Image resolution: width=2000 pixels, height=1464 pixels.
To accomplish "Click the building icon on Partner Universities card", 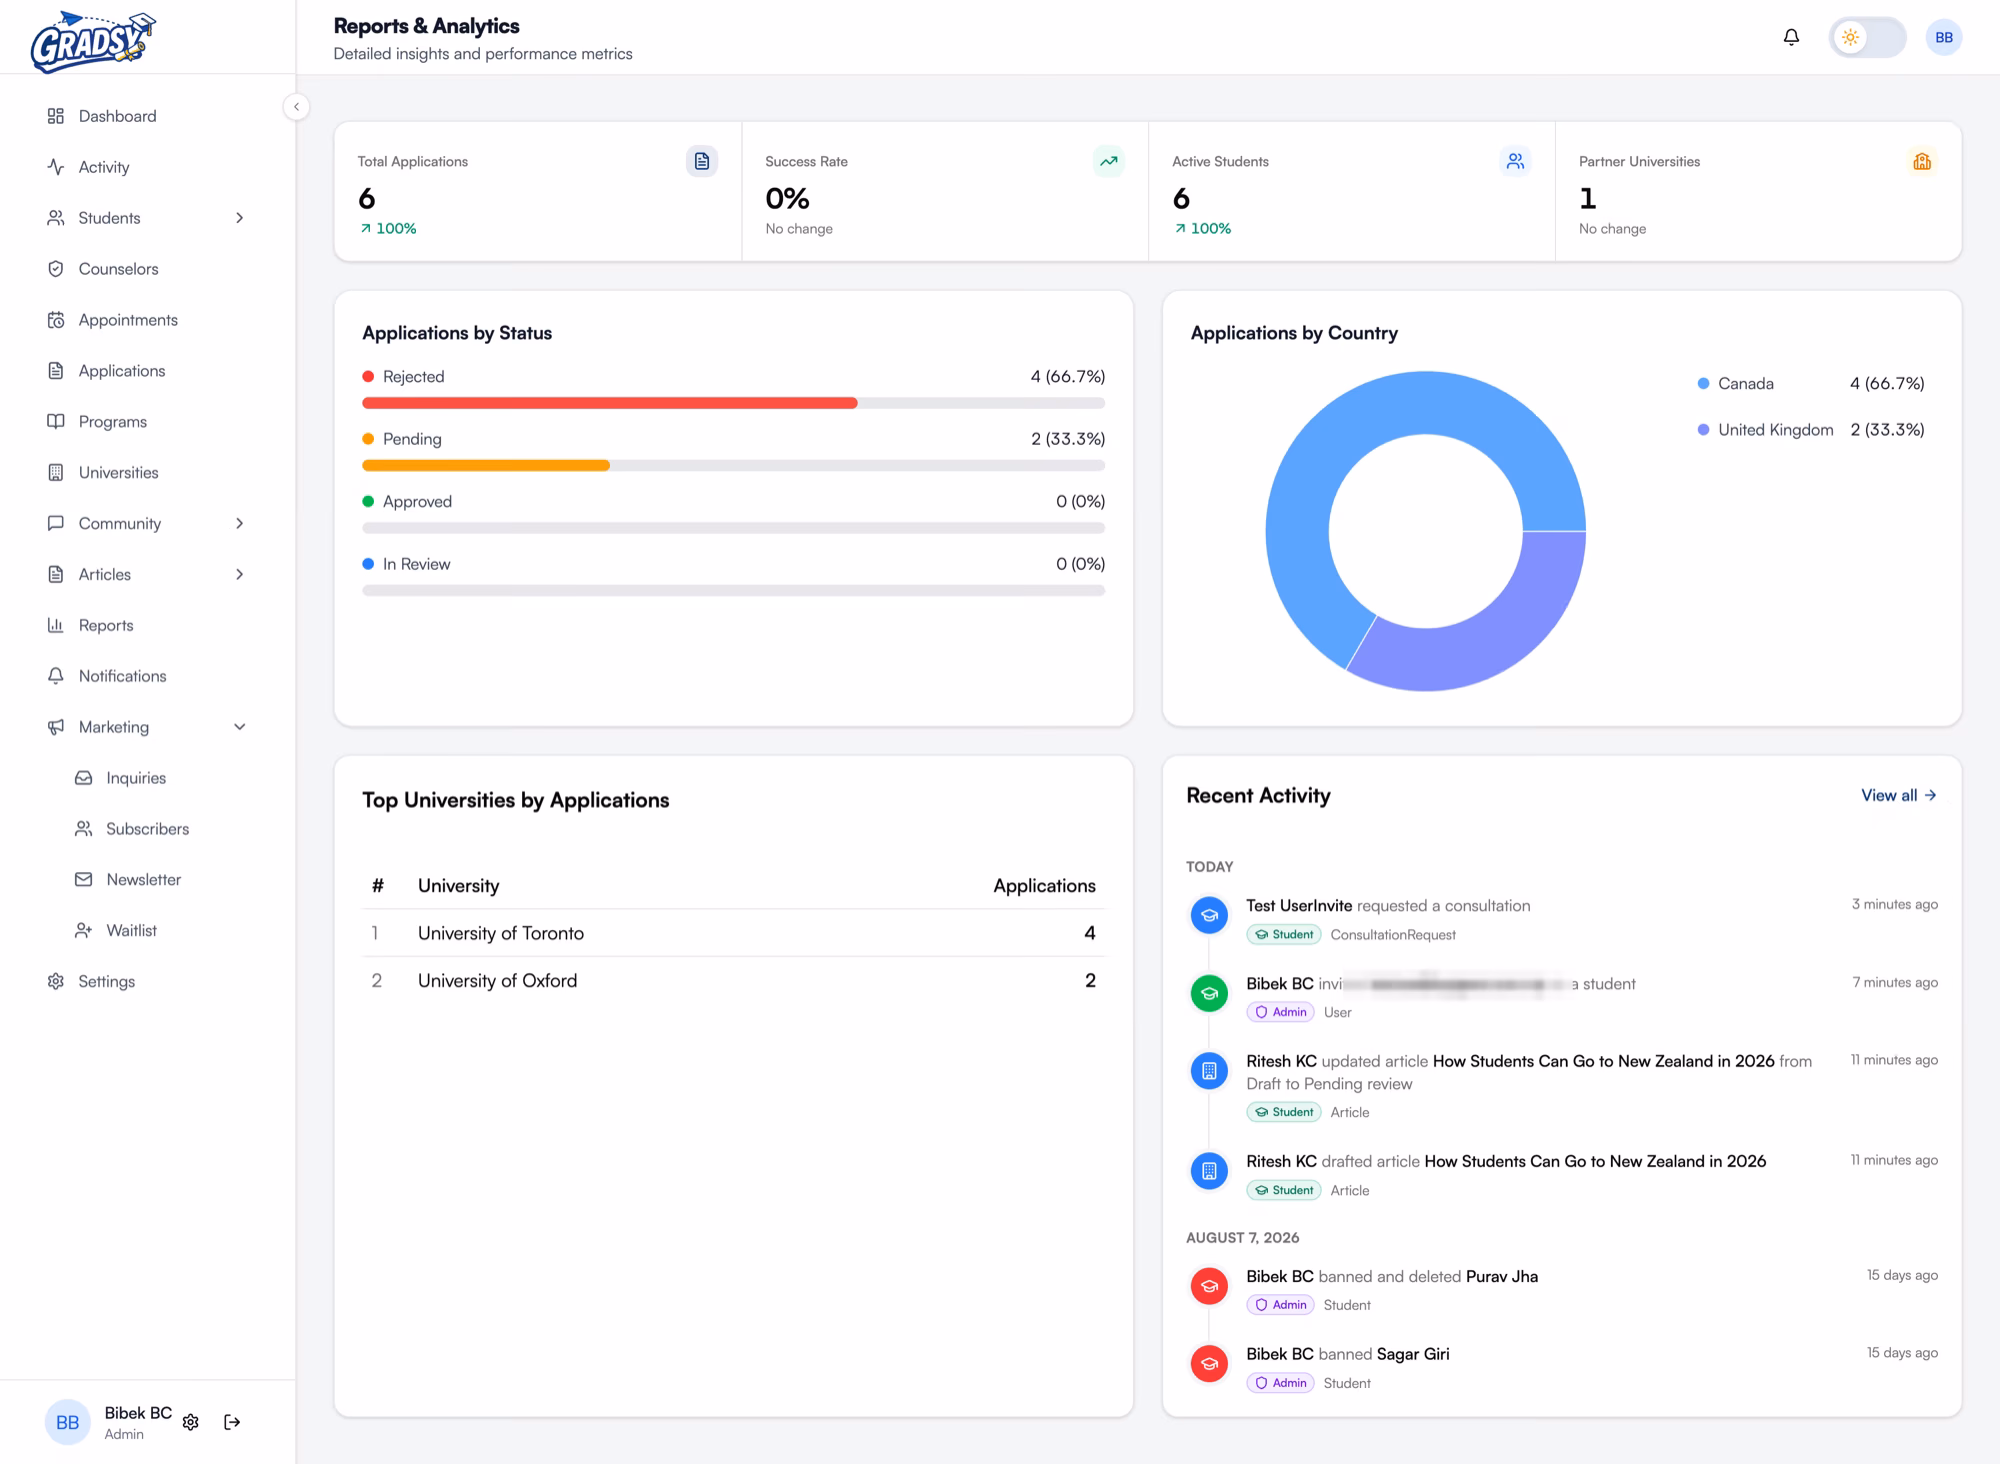I will 1922,161.
